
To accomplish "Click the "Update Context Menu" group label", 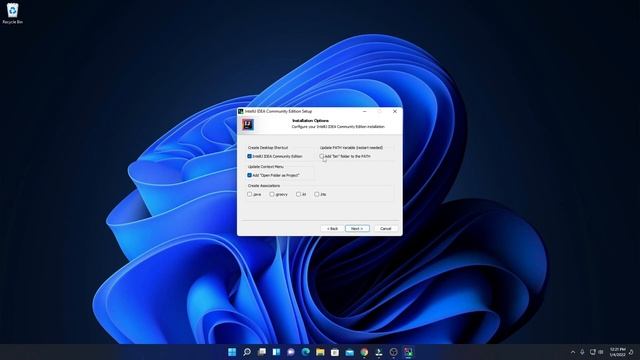I will point(266,167).
